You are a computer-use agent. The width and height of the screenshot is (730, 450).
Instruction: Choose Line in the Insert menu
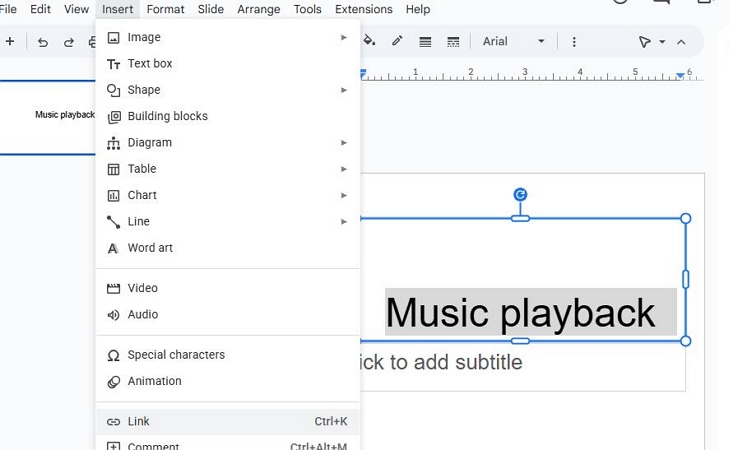click(228, 222)
